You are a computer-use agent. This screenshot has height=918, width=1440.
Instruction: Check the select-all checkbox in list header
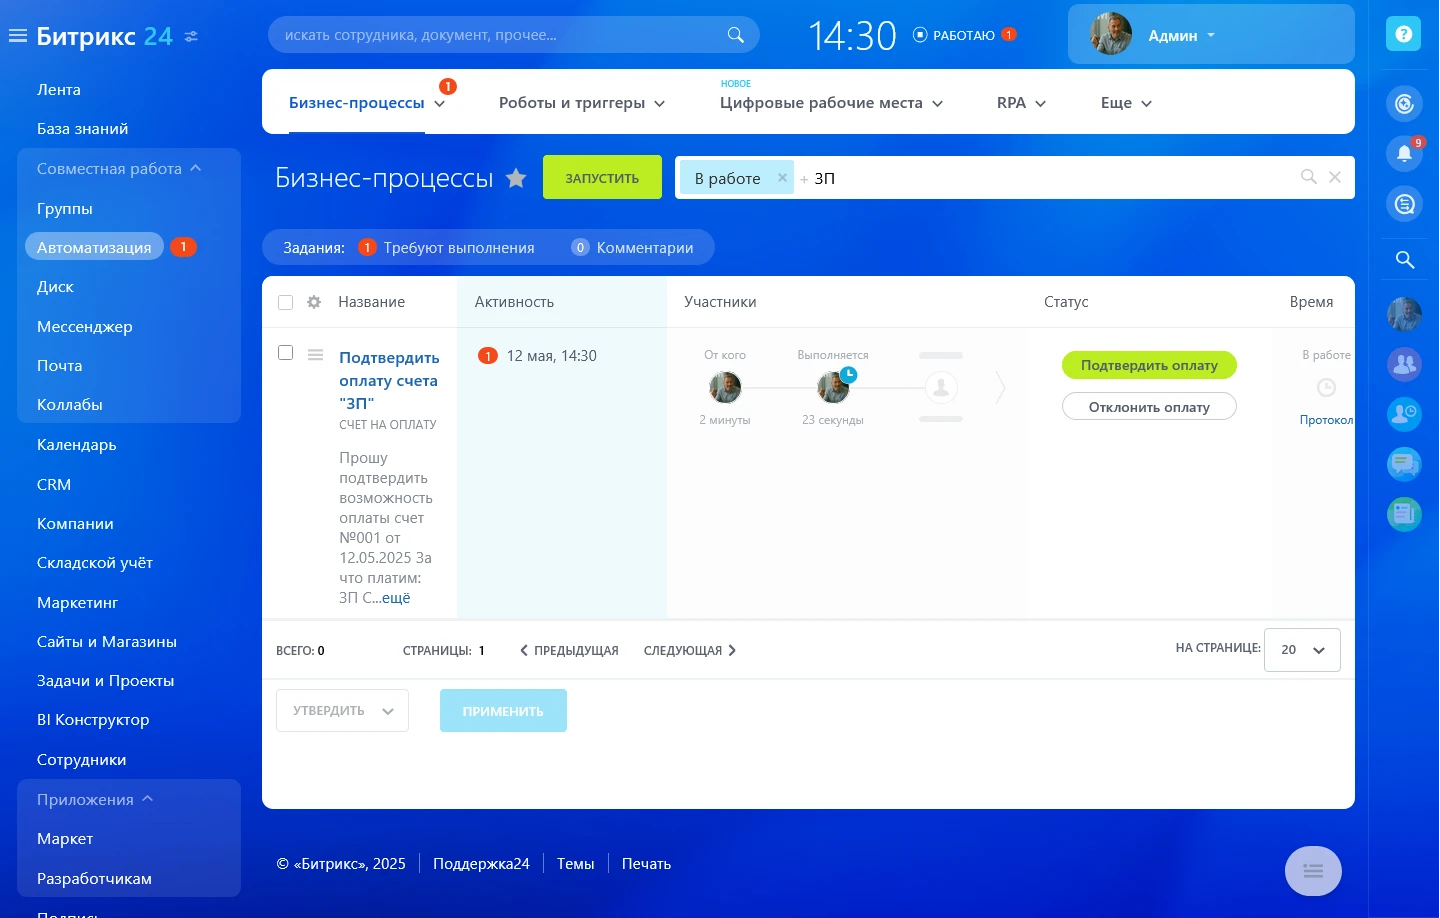coord(286,301)
